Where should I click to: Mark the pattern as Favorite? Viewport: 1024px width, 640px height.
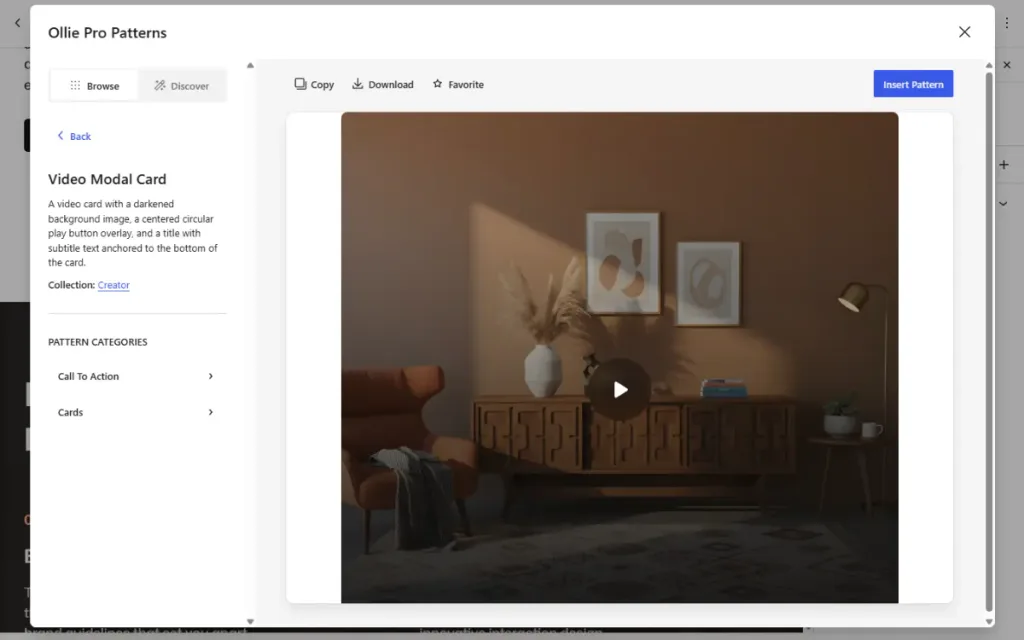coord(458,84)
